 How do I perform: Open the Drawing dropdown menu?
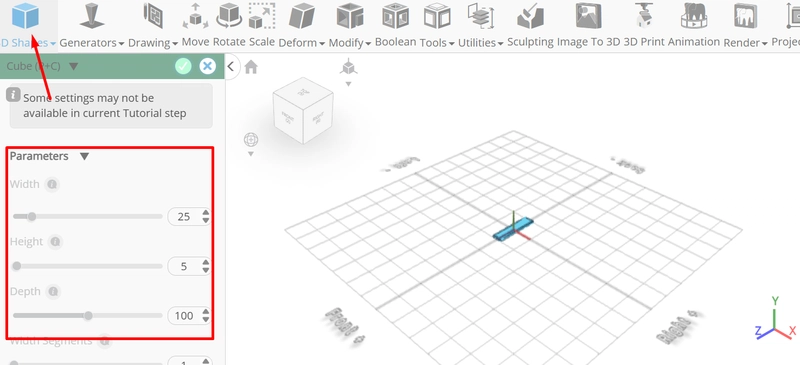tap(175, 44)
